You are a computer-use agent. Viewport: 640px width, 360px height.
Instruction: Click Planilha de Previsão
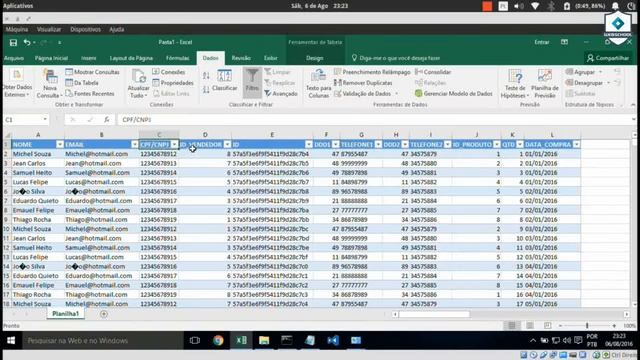point(545,84)
